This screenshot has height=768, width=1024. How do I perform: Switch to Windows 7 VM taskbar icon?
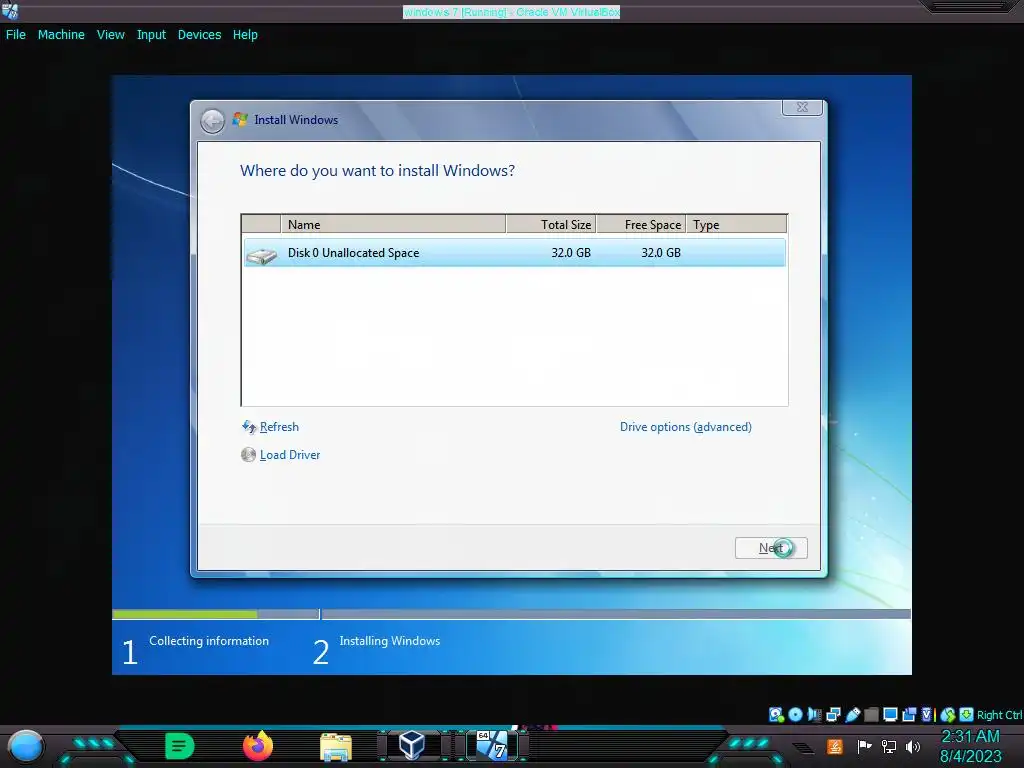coord(492,745)
